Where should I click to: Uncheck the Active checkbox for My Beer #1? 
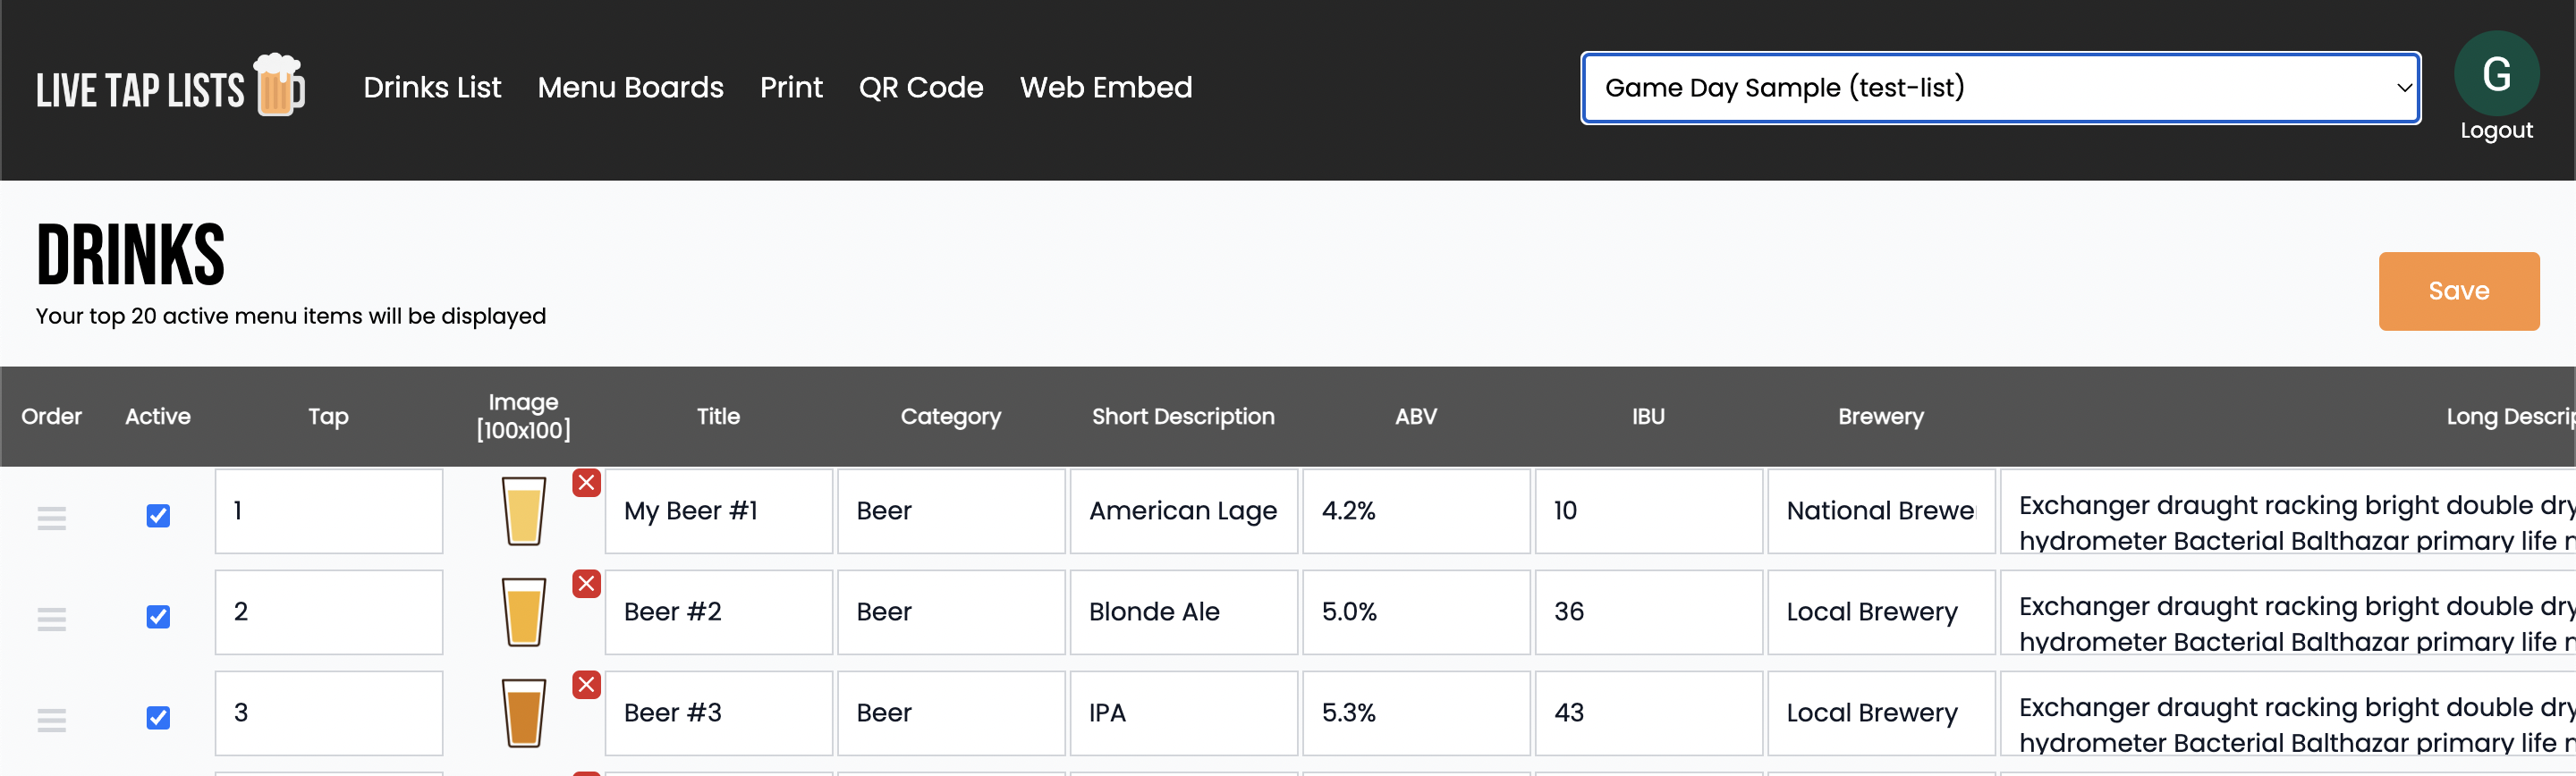point(158,516)
